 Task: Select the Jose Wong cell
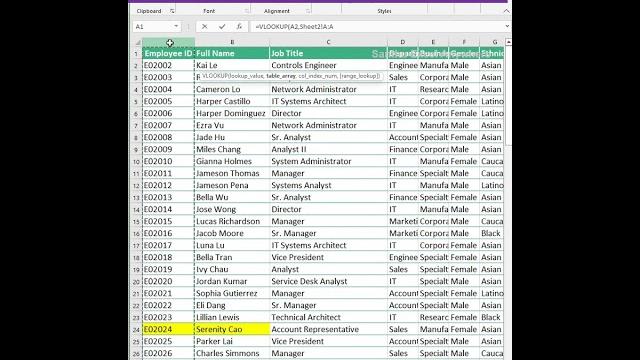coord(232,209)
